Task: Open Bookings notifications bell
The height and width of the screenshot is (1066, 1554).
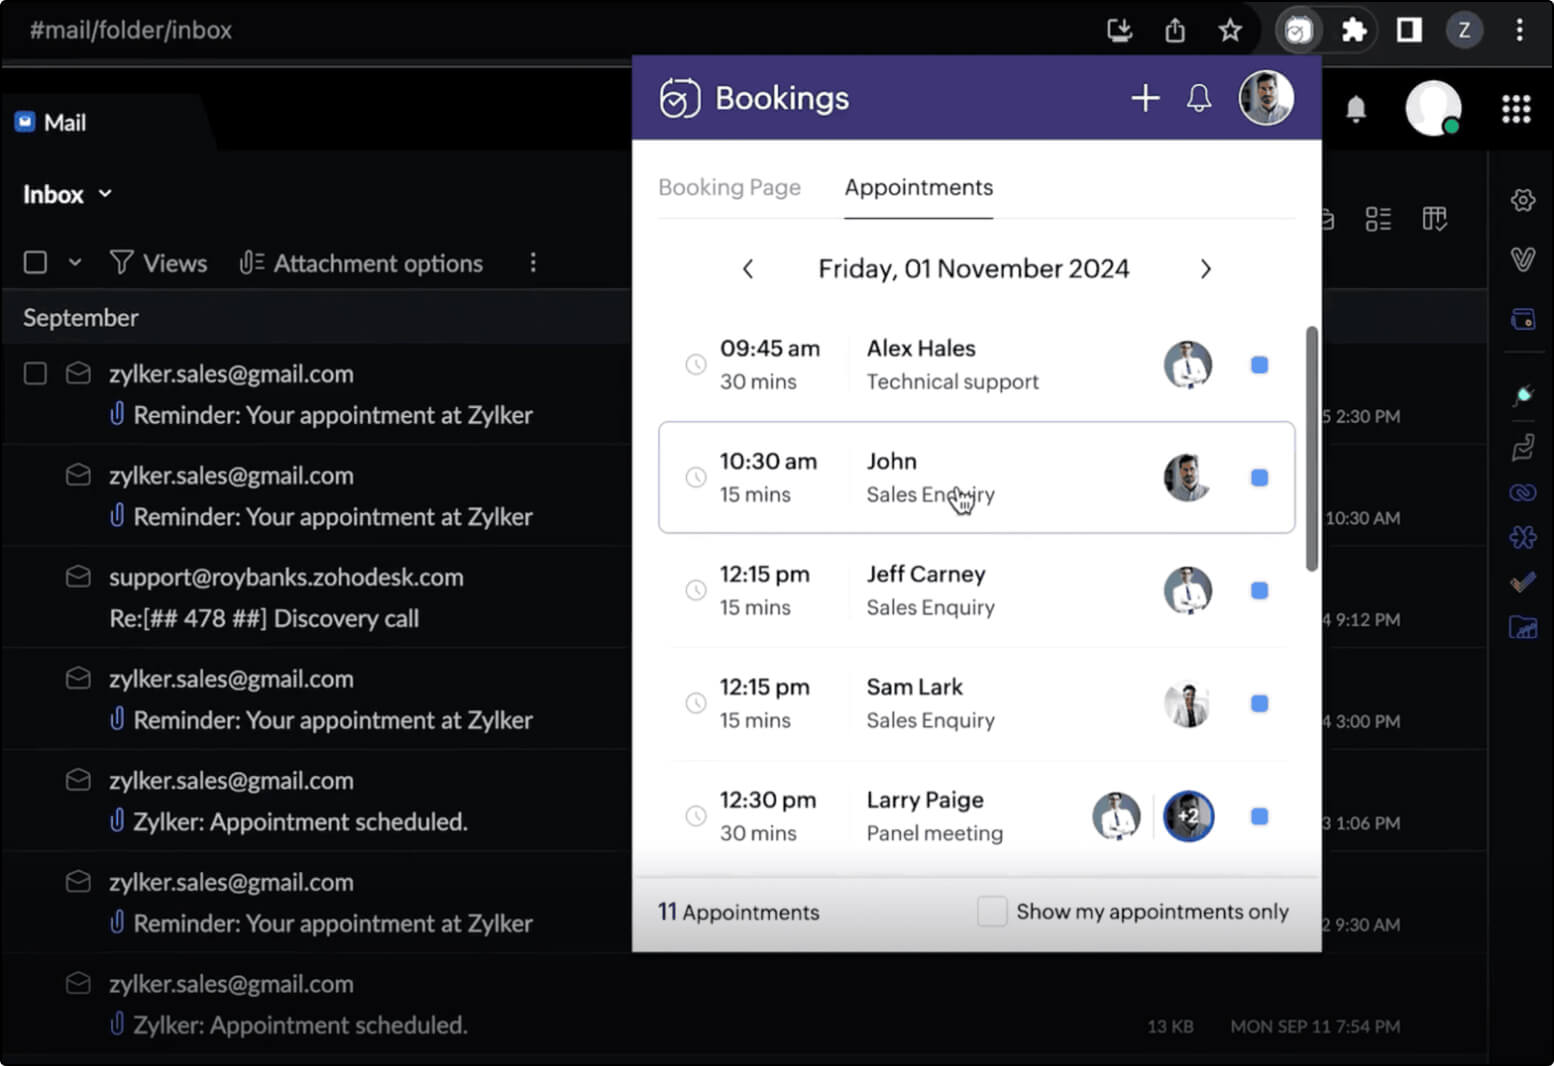Action: 1198,98
